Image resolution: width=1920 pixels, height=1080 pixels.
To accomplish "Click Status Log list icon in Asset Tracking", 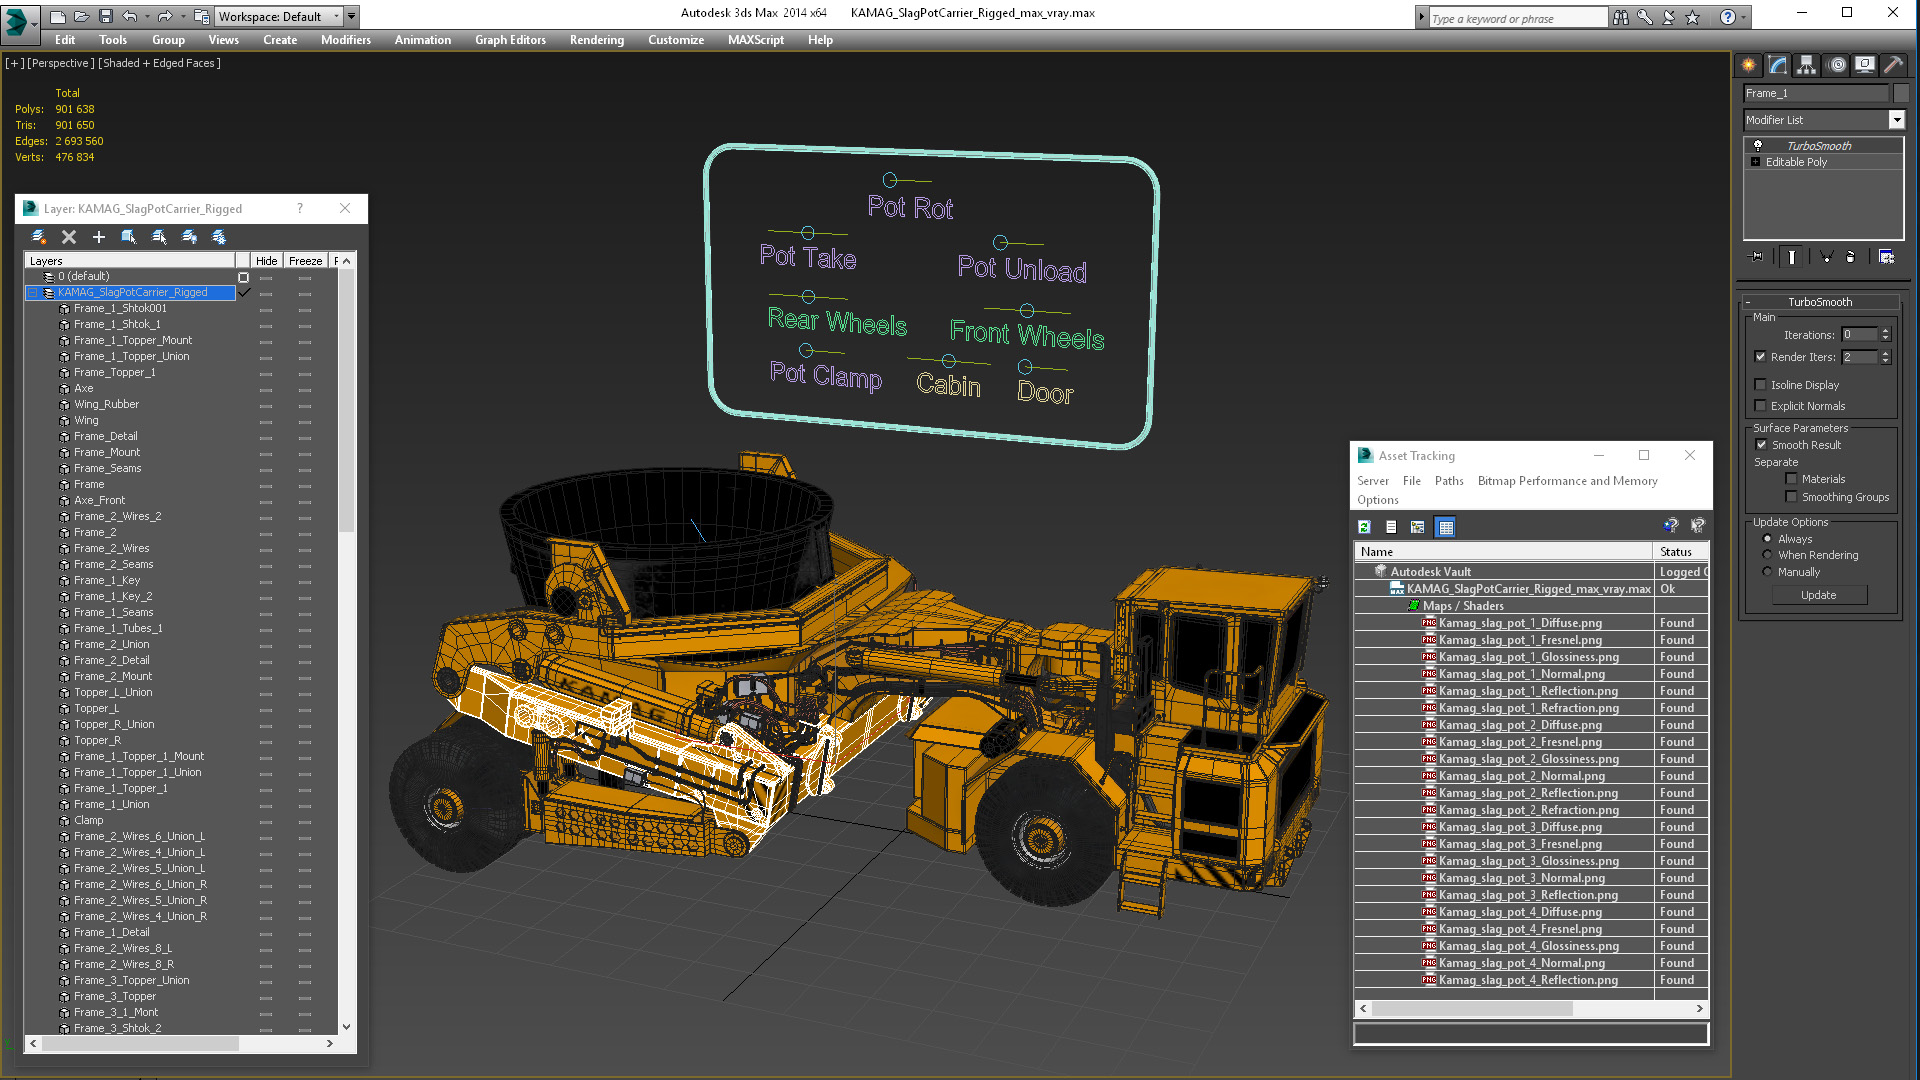I will [x=1391, y=527].
